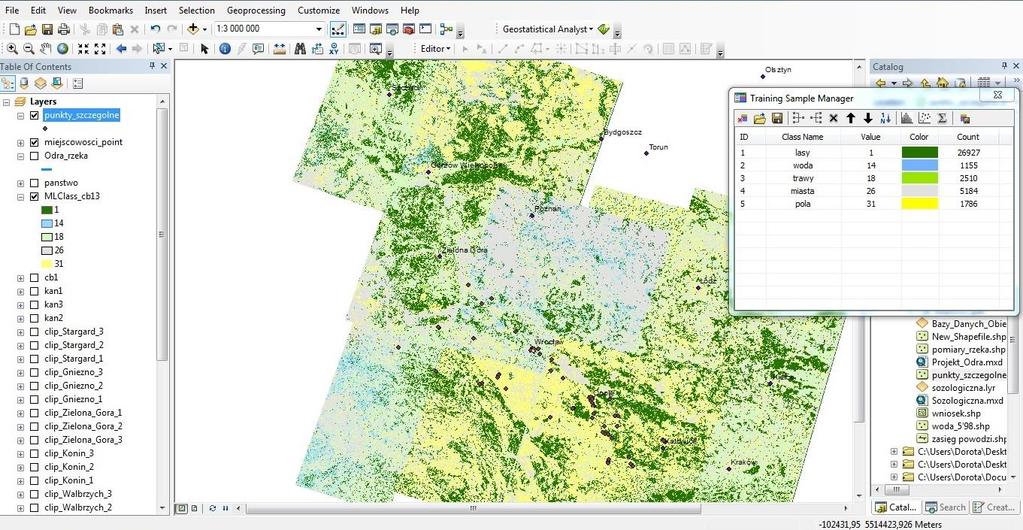The width and height of the screenshot is (1023, 530).
Task: Open the Bookmarks menu
Action: click(110, 10)
